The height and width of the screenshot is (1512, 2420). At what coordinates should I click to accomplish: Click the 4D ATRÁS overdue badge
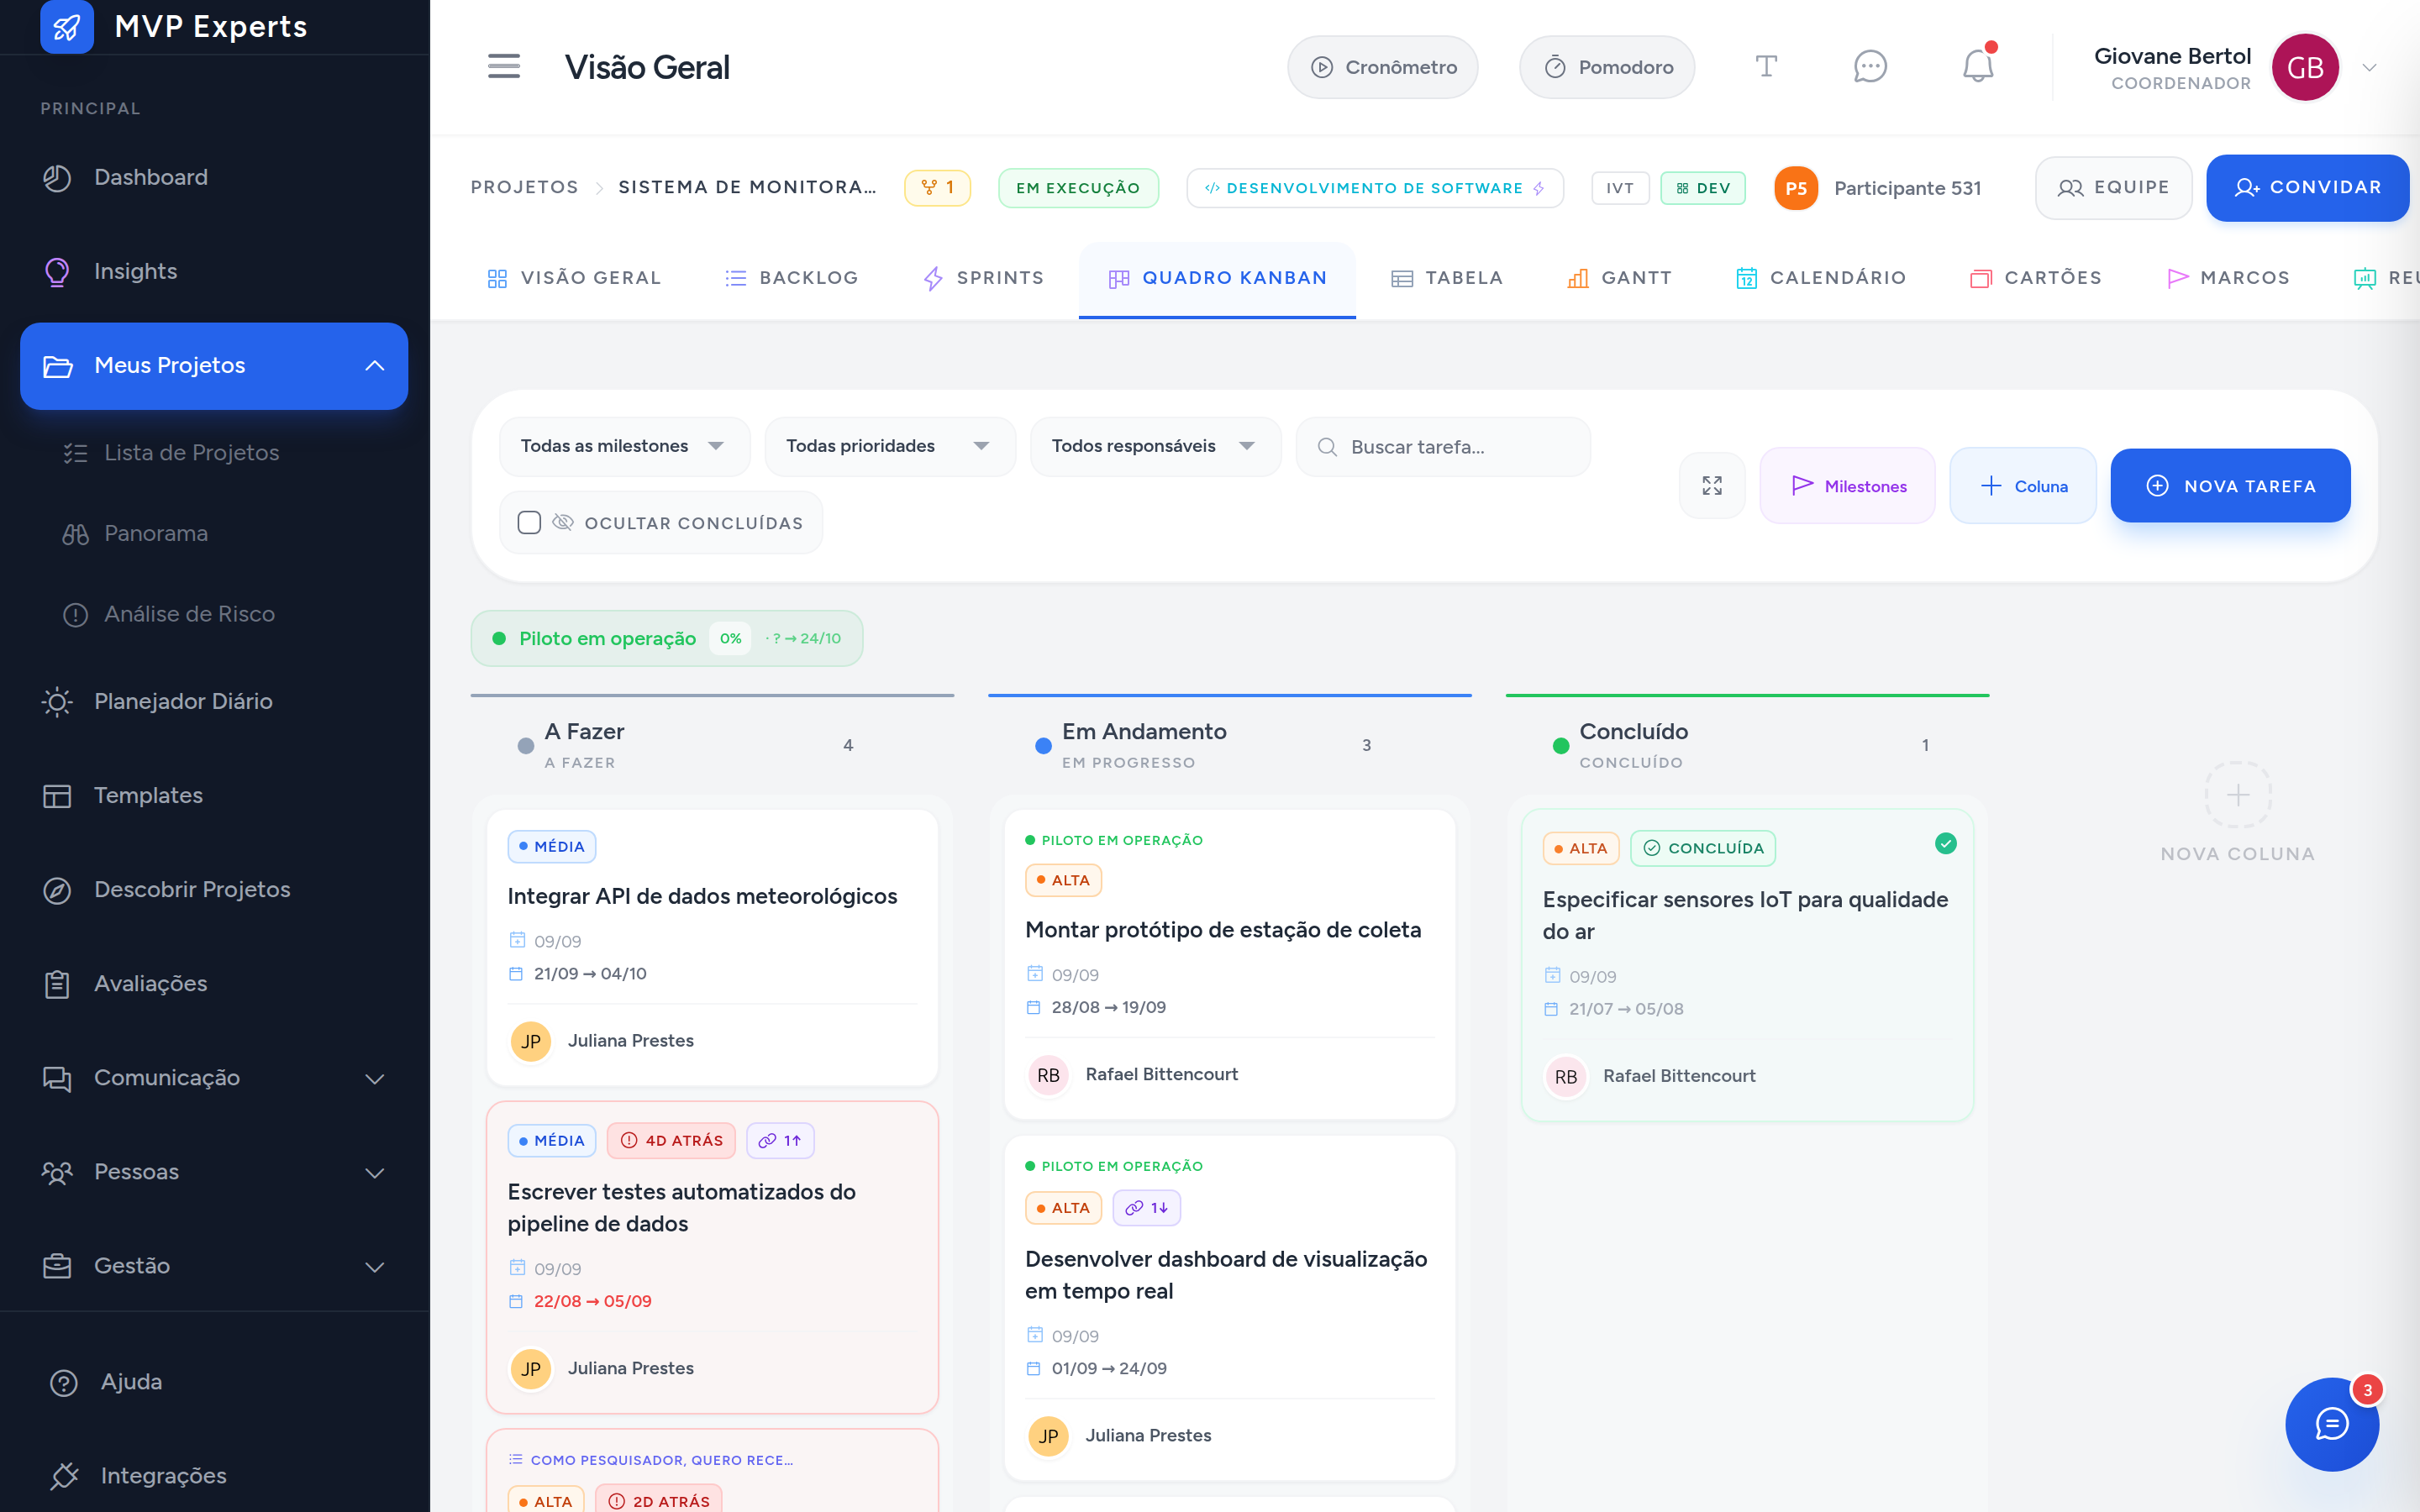671,1140
